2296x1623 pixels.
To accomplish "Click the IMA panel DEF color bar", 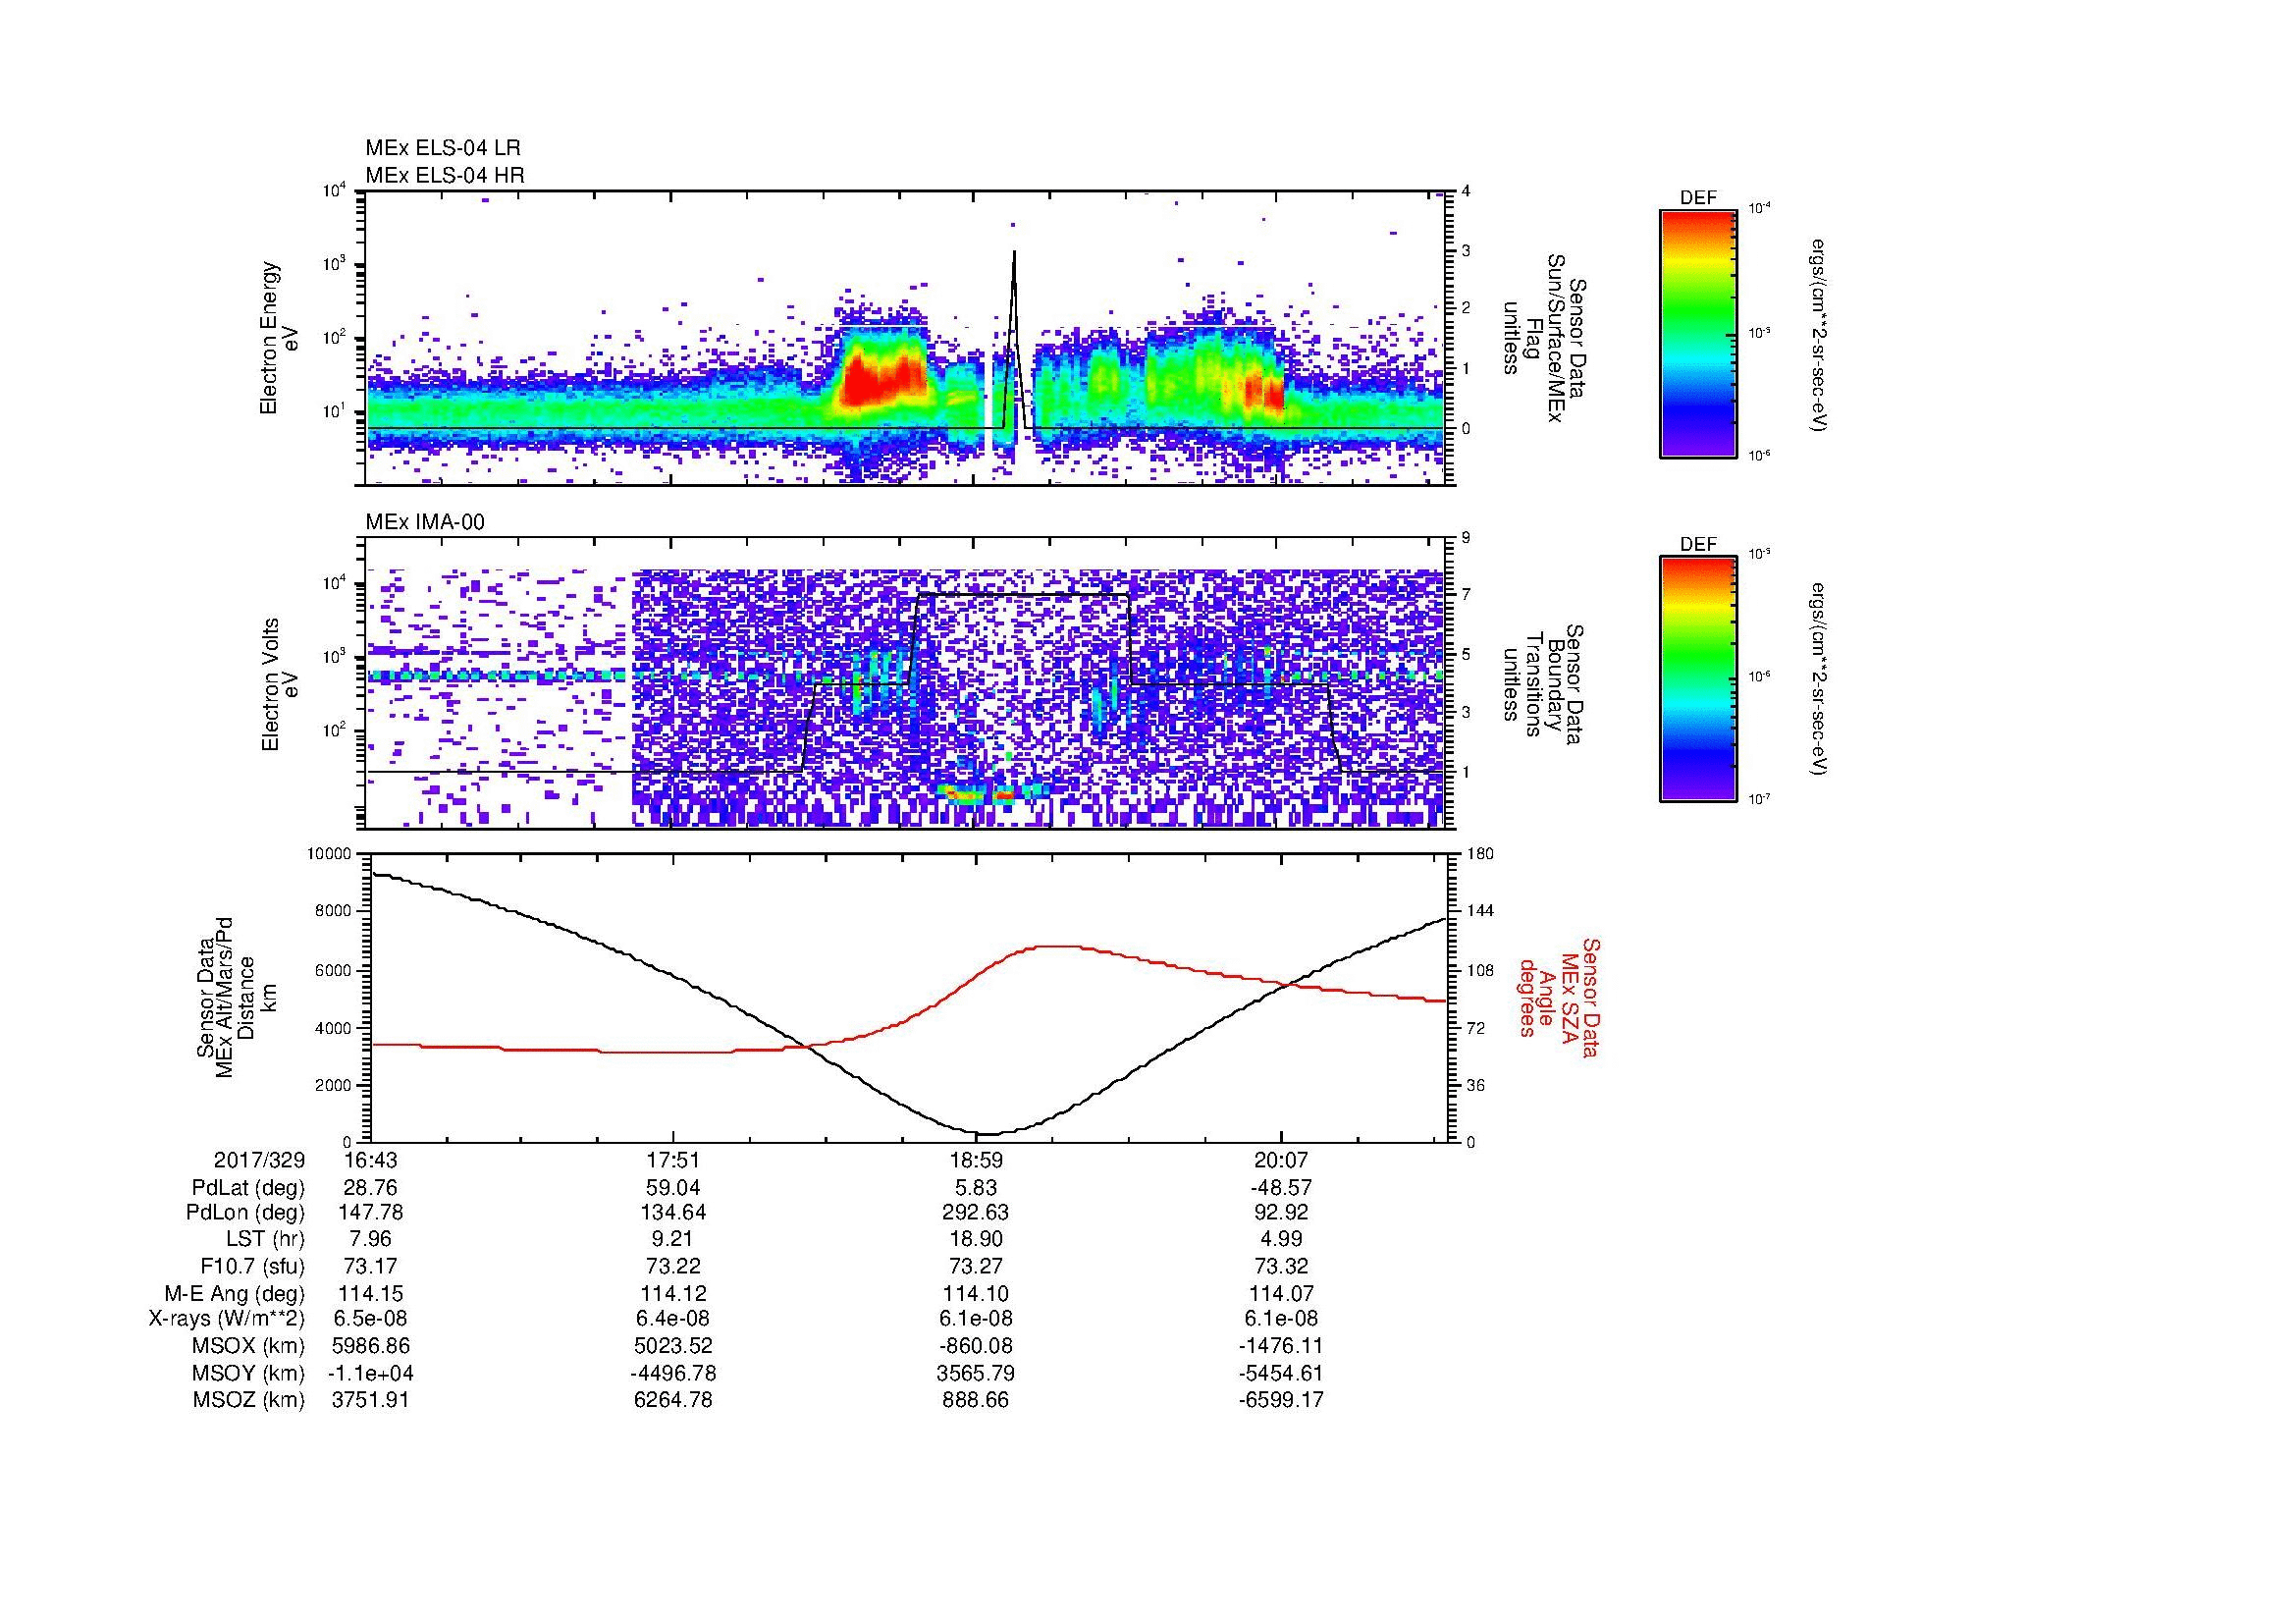I will [x=1698, y=679].
